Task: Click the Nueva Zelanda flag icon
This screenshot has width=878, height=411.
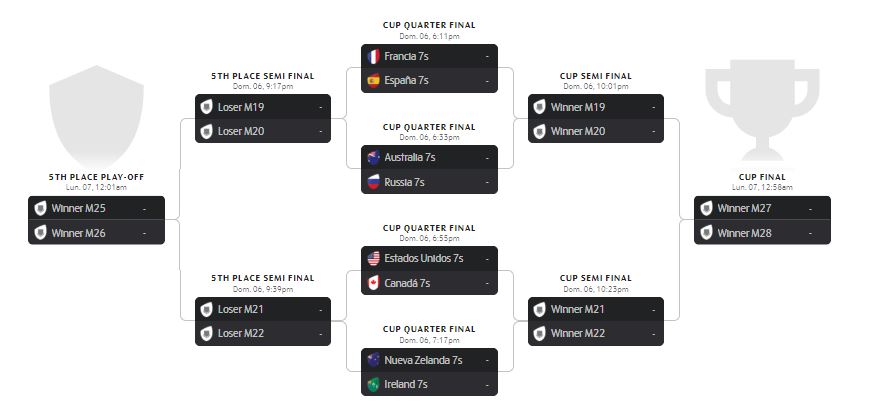Action: click(x=374, y=359)
